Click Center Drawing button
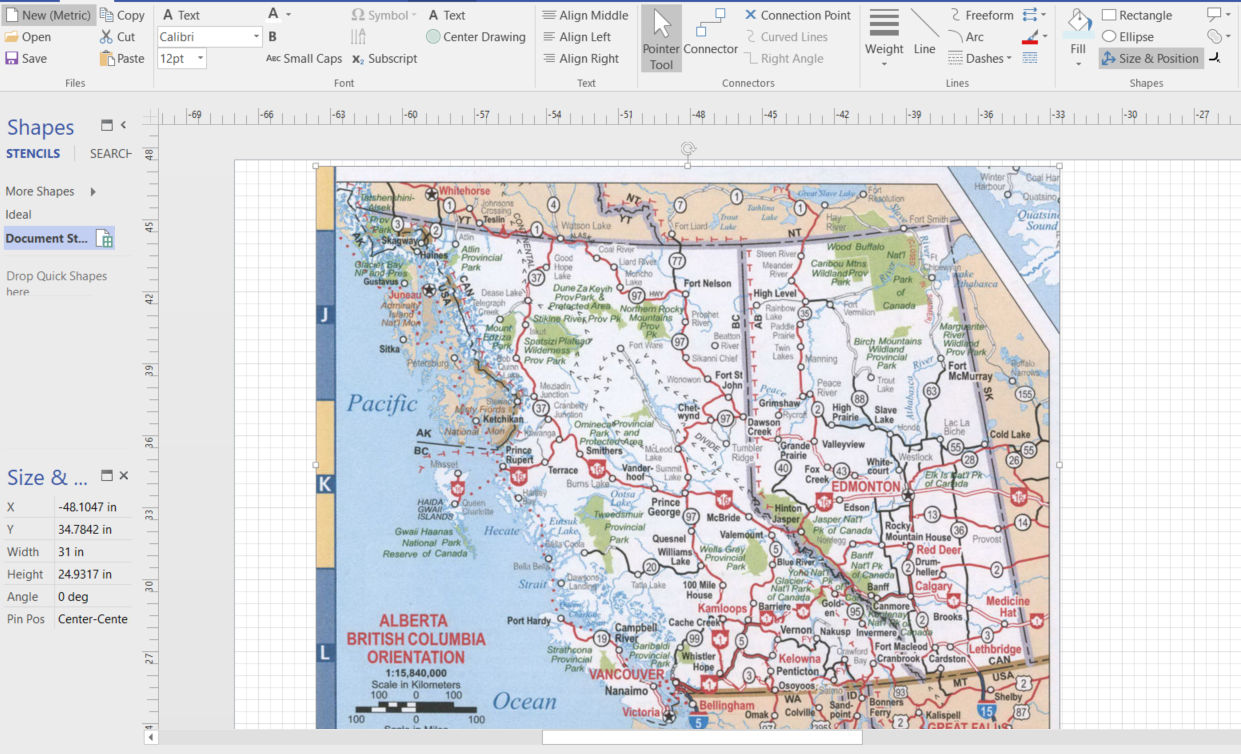 pyautogui.click(x=475, y=37)
